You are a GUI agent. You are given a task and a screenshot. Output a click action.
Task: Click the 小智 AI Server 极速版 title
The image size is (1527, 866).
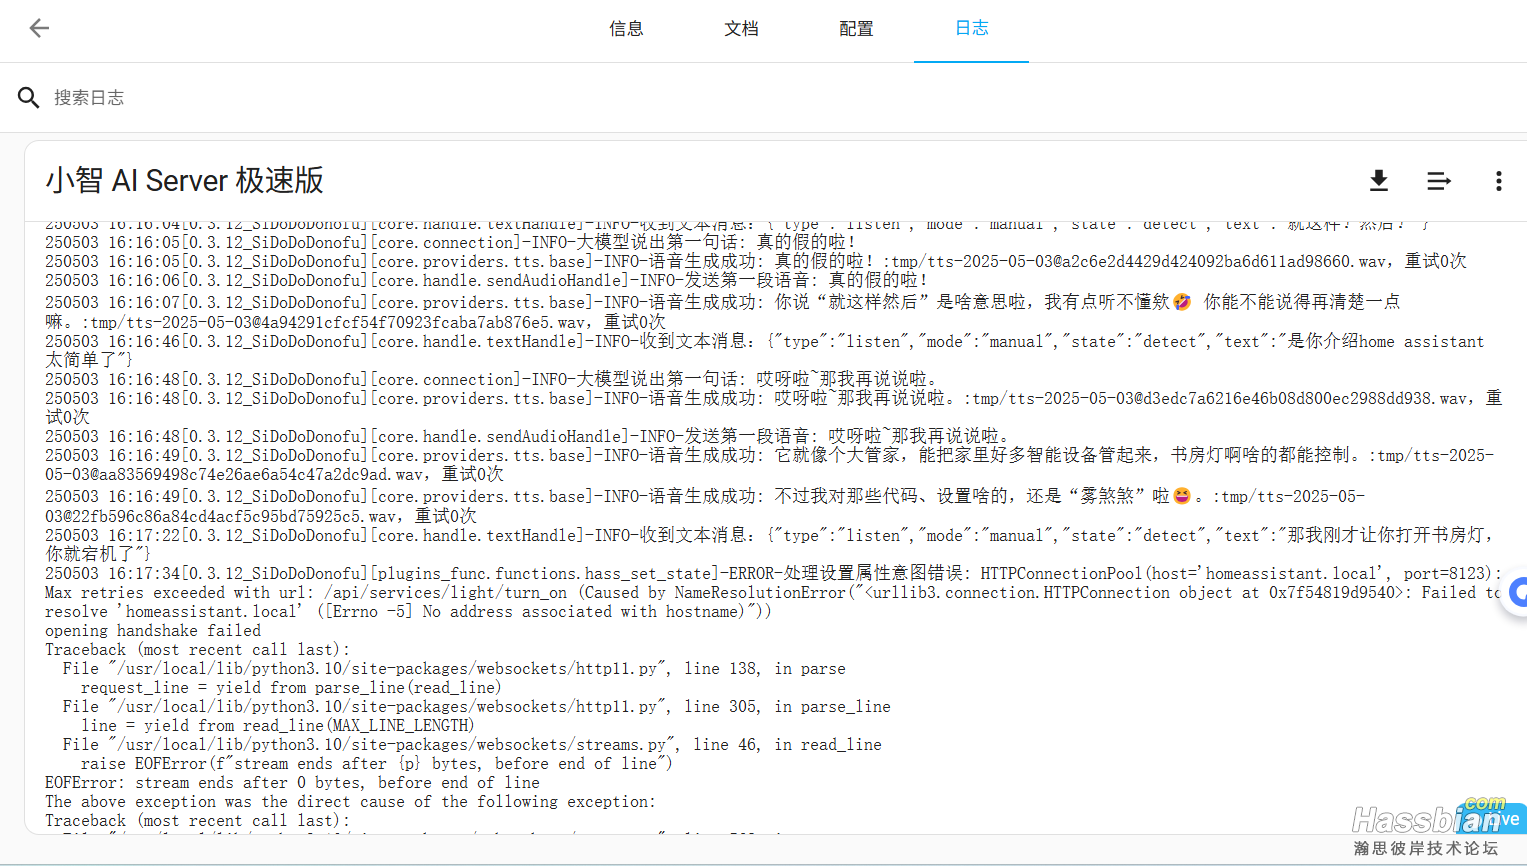[x=185, y=181]
